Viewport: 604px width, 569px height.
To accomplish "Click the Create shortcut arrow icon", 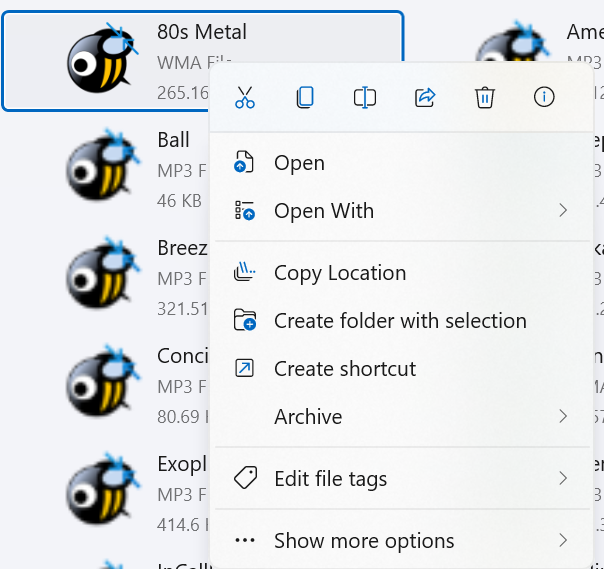I will pos(245,368).
